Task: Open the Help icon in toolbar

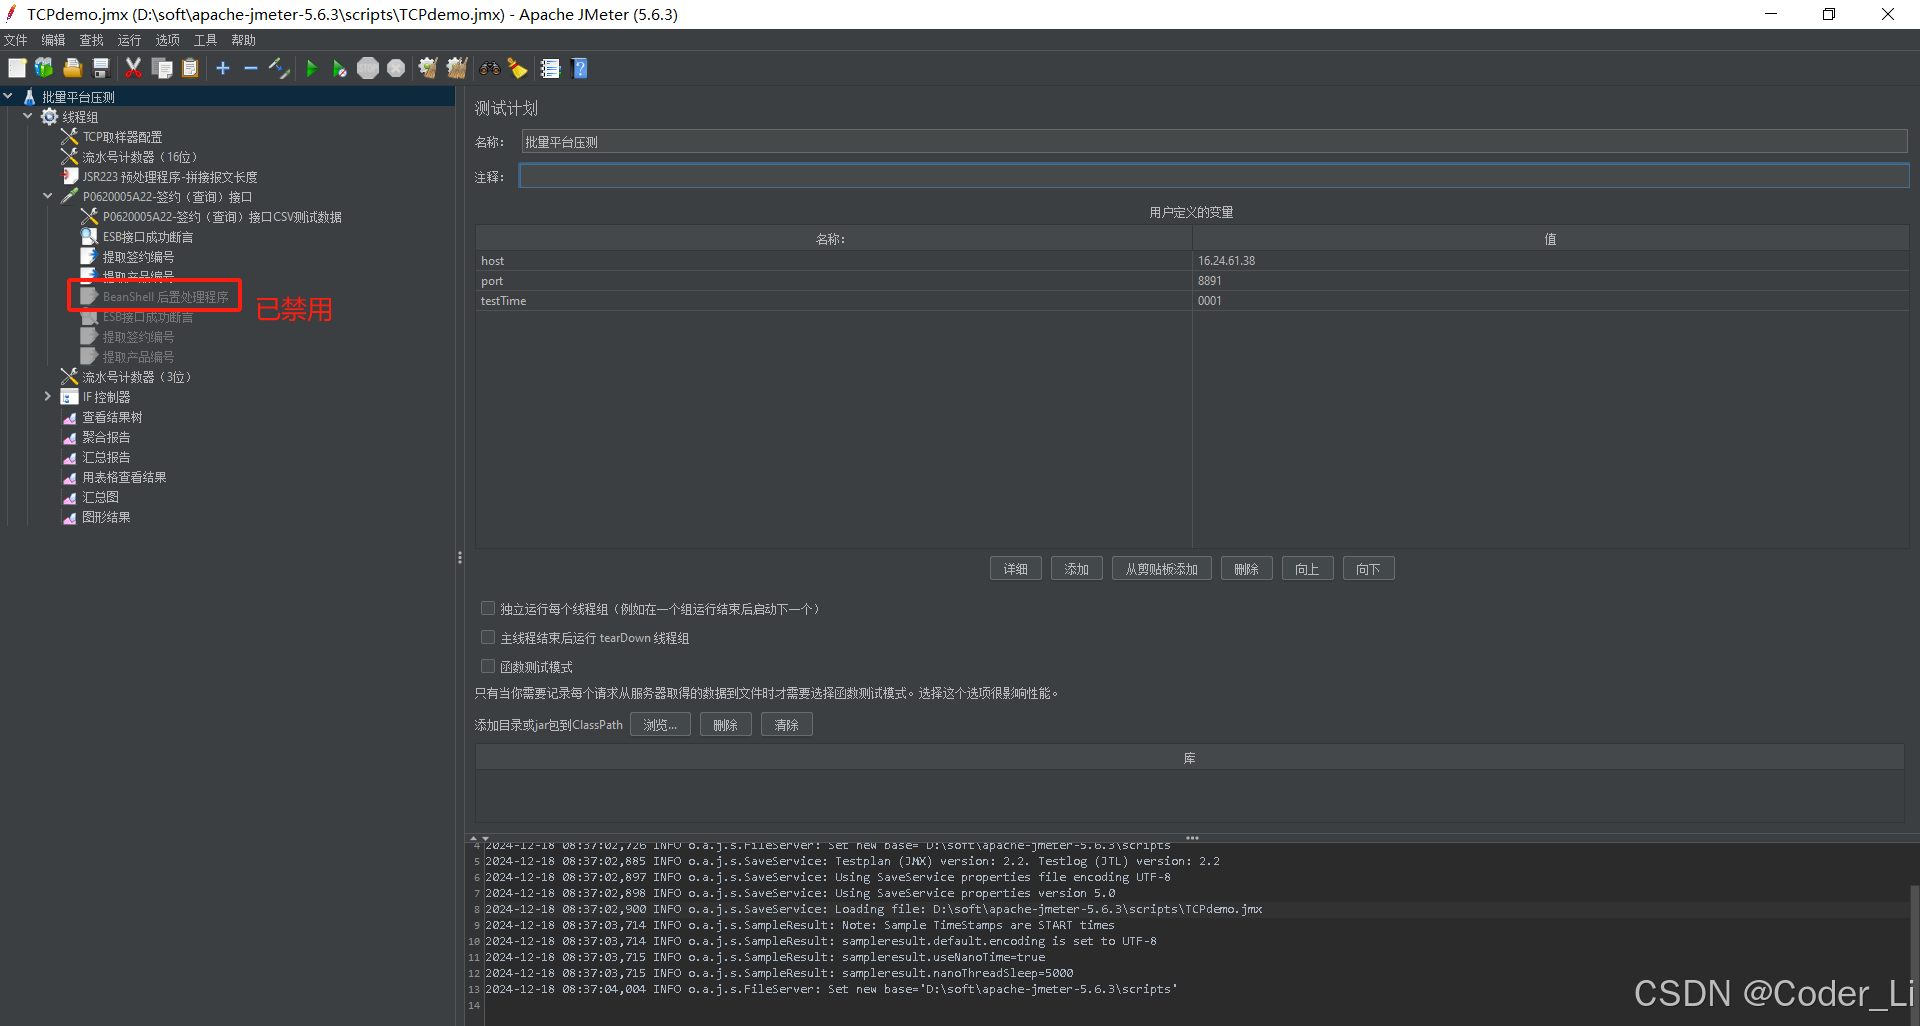Action: point(579,68)
